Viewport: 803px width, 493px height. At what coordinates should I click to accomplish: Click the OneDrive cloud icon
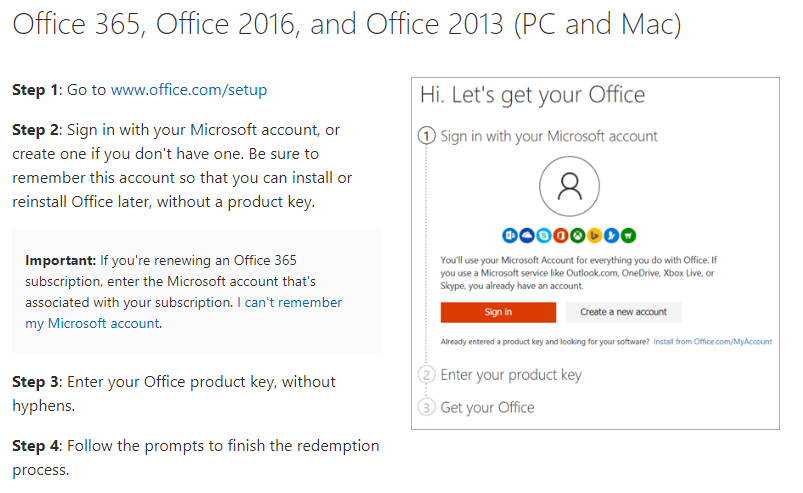pyautogui.click(x=528, y=236)
